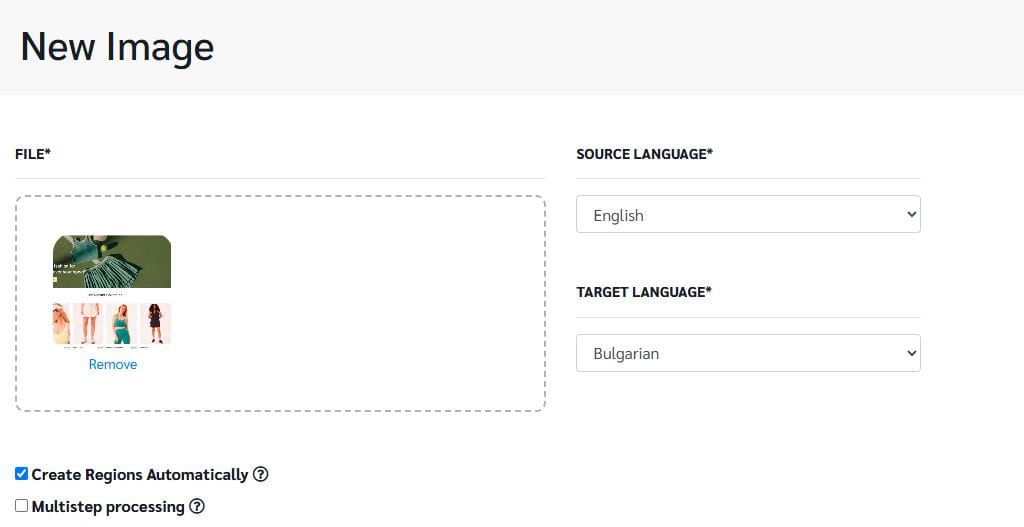Click the 'New Image' page heading
This screenshot has height=527, width=1024.
click(117, 47)
